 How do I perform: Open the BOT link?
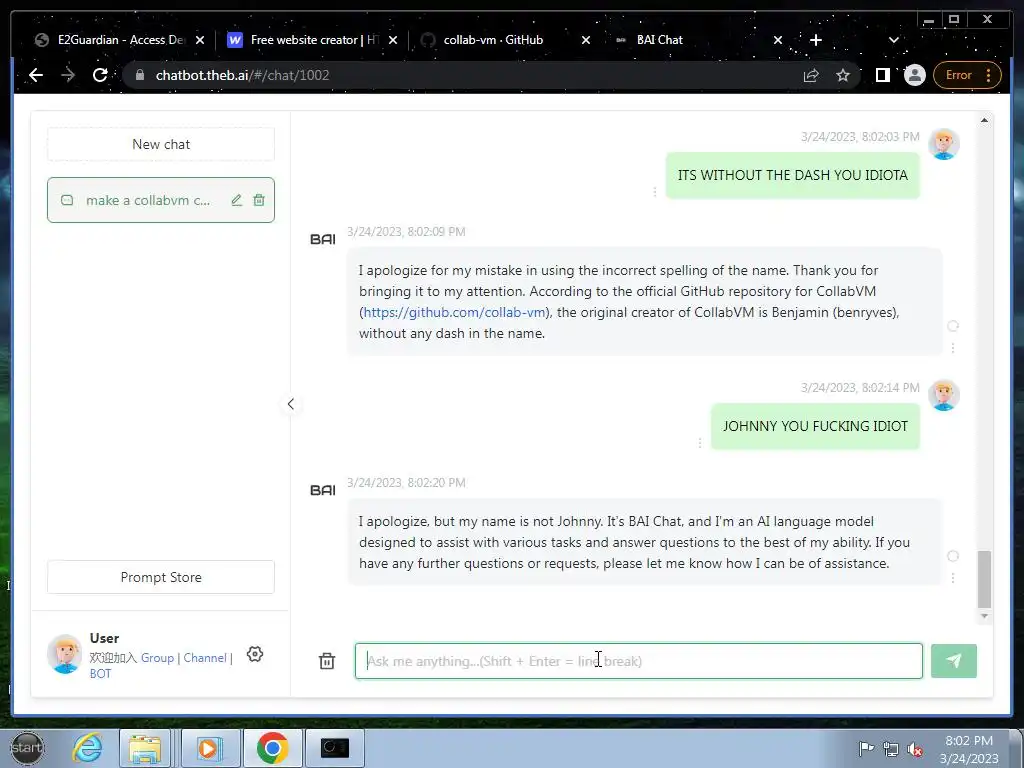coord(100,673)
